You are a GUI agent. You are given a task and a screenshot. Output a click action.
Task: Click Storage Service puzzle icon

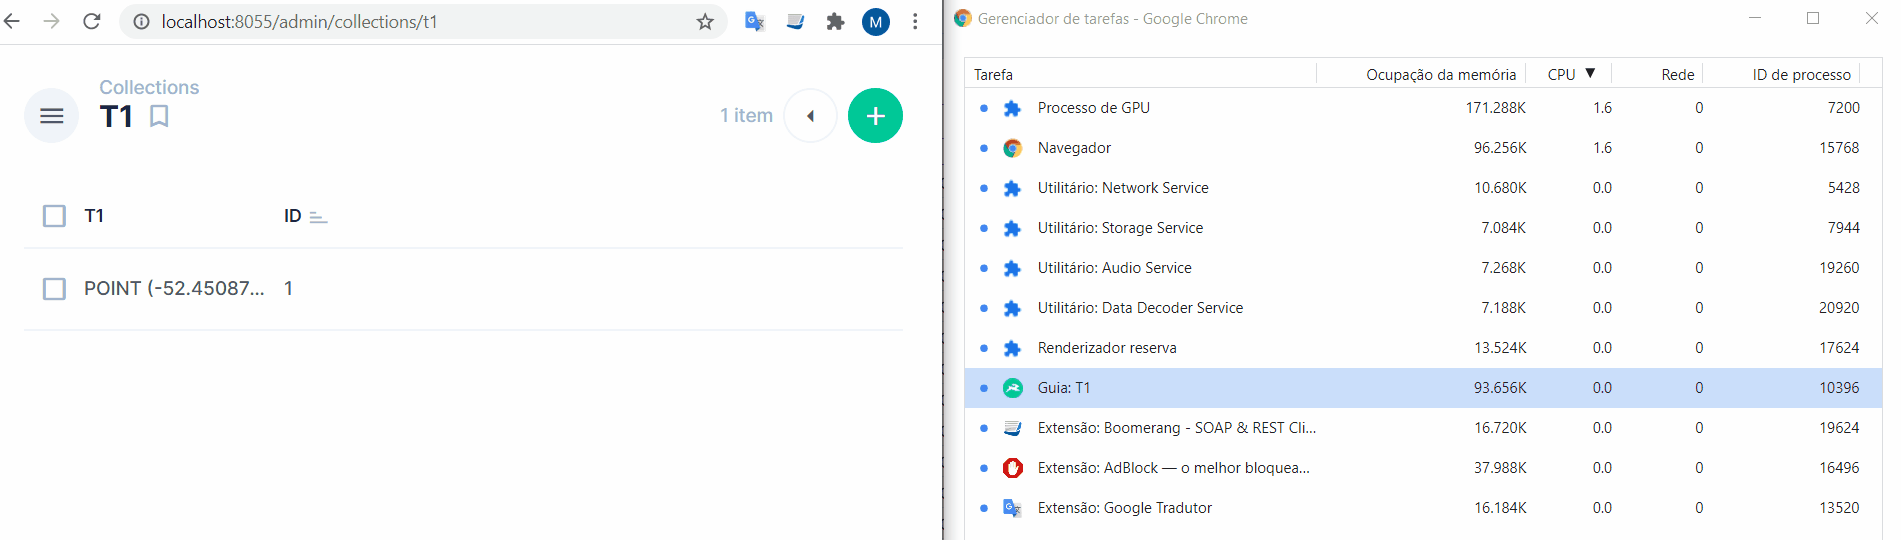(x=1012, y=228)
